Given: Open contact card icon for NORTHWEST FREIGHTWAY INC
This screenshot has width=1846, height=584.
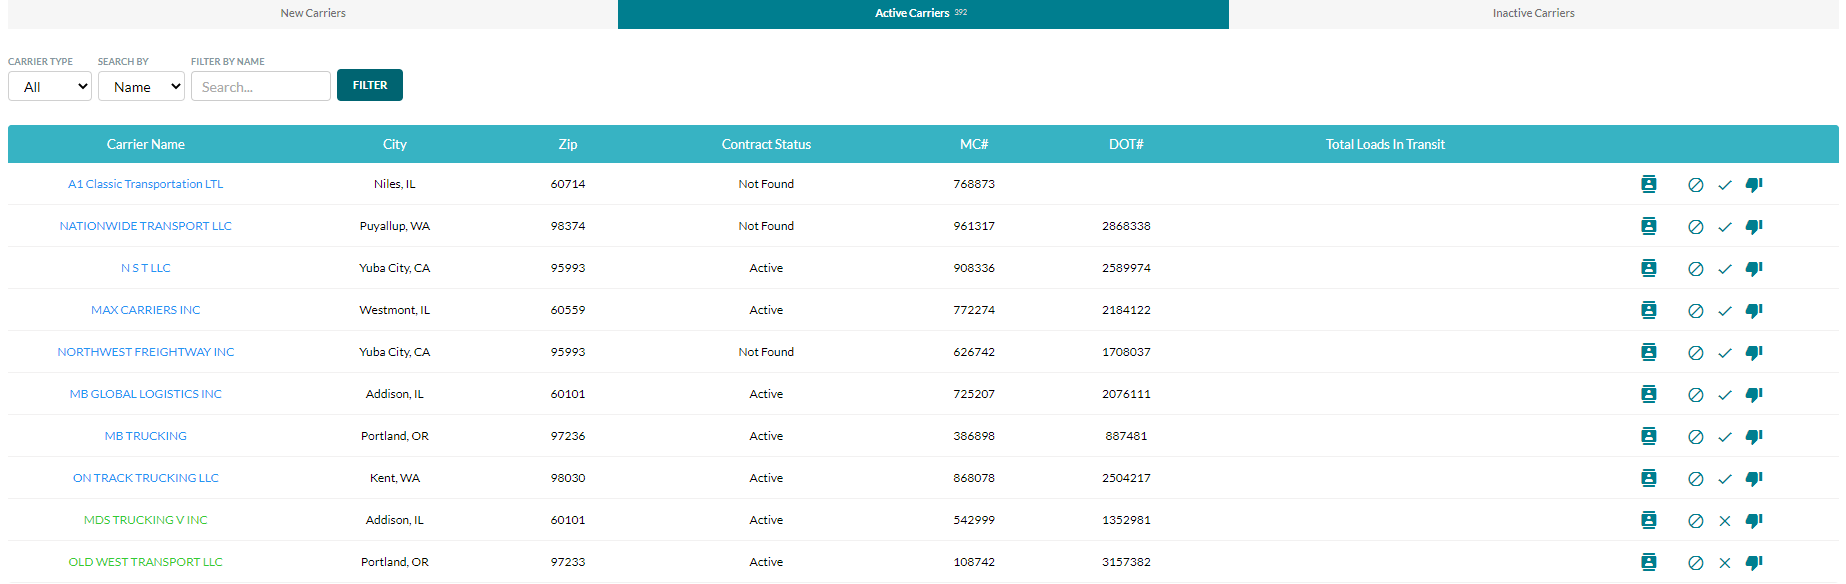Looking at the screenshot, I should (x=1649, y=352).
